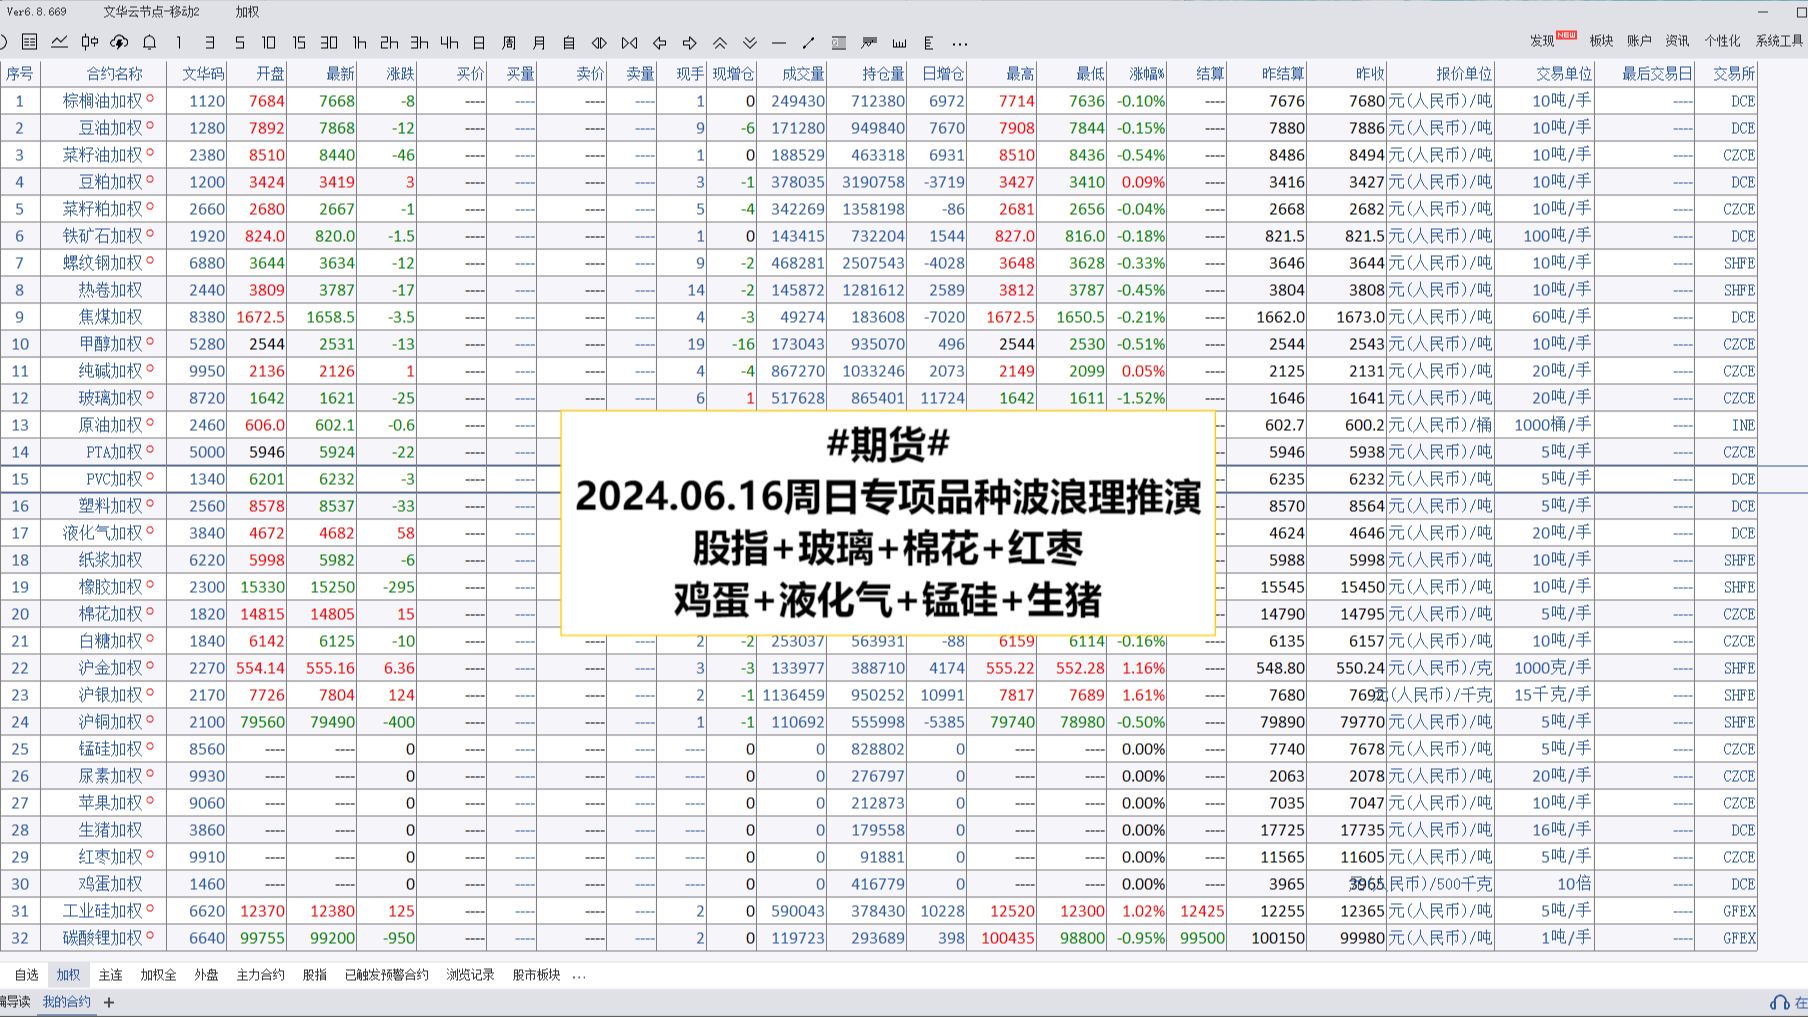Select the 棕榈油加权 contract row

coord(878,101)
